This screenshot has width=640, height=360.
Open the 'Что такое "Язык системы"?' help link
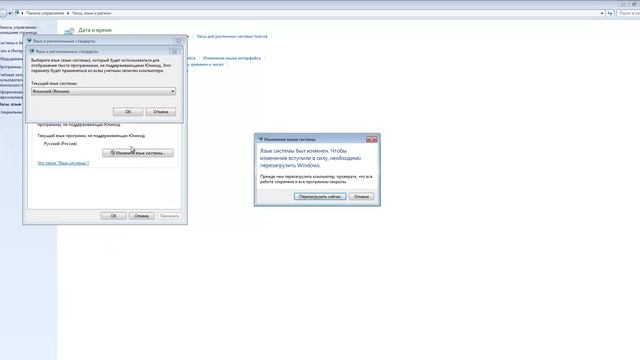tap(63, 163)
